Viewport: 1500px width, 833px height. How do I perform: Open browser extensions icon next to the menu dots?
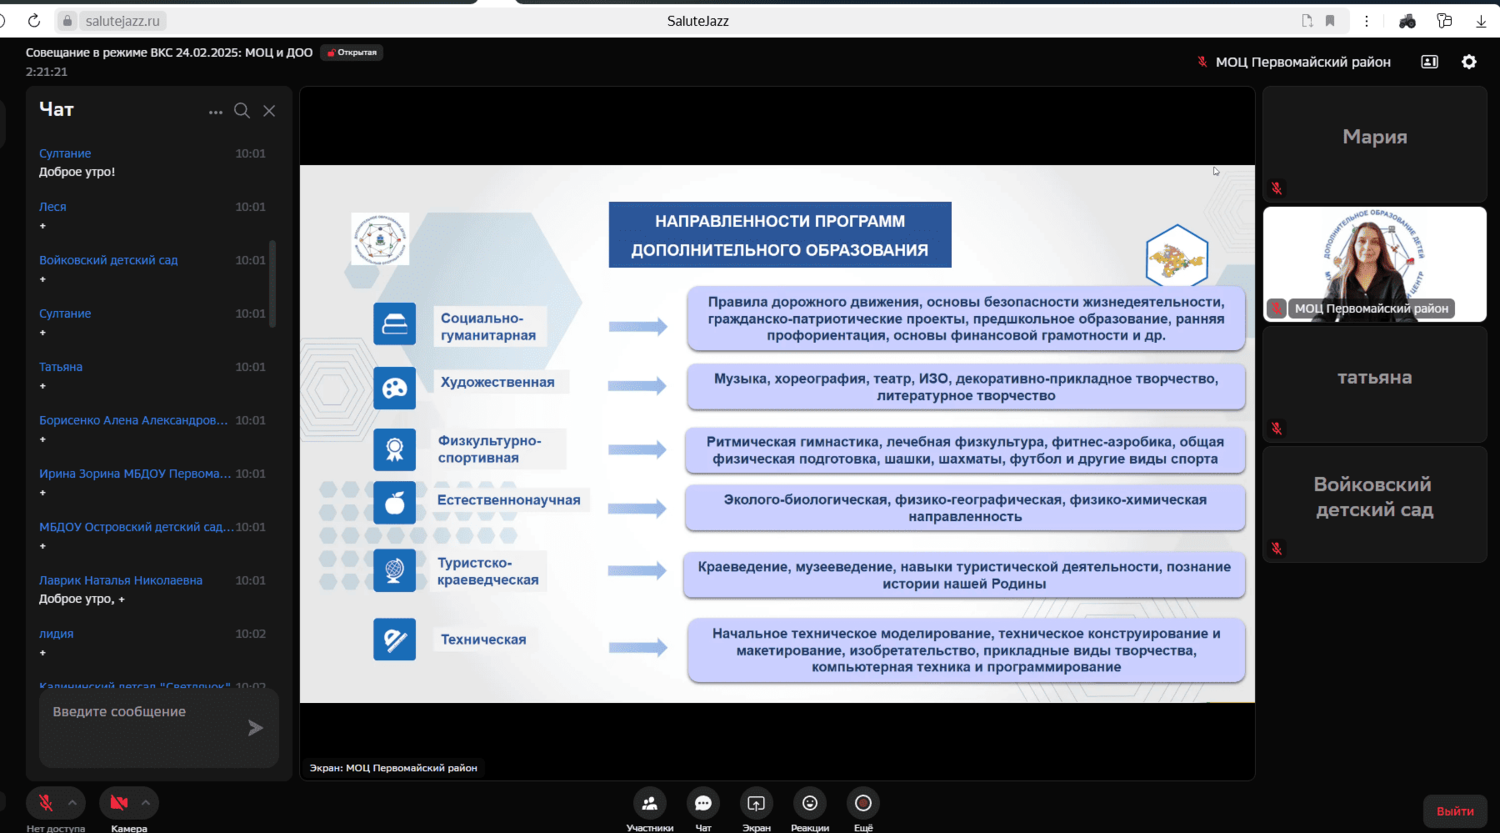point(1407,20)
